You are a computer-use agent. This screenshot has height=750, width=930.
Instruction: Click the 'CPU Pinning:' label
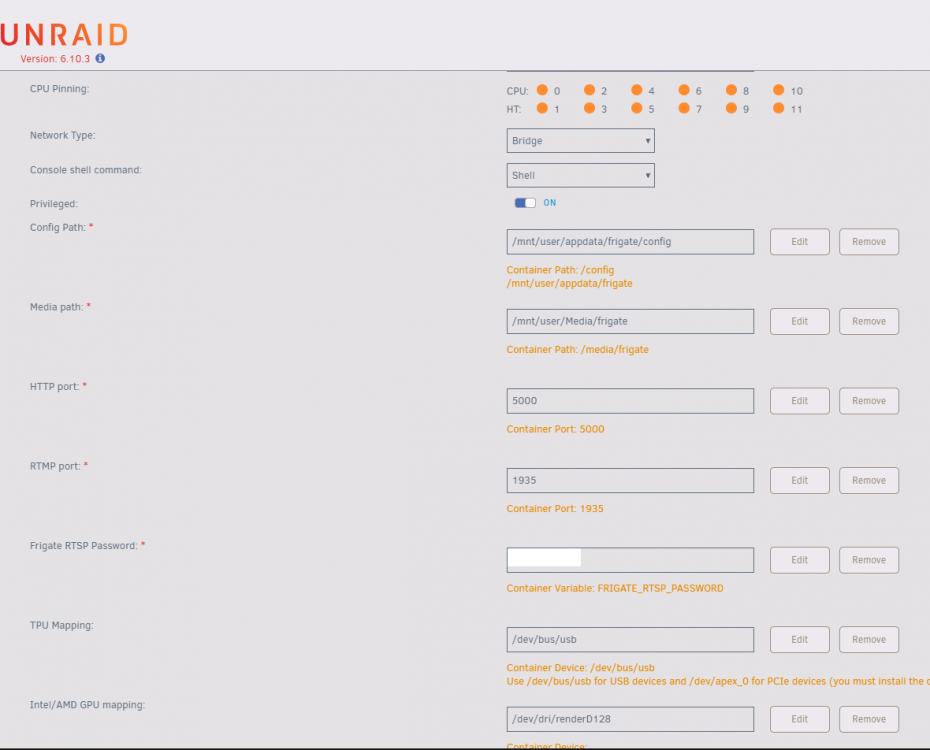point(59,89)
